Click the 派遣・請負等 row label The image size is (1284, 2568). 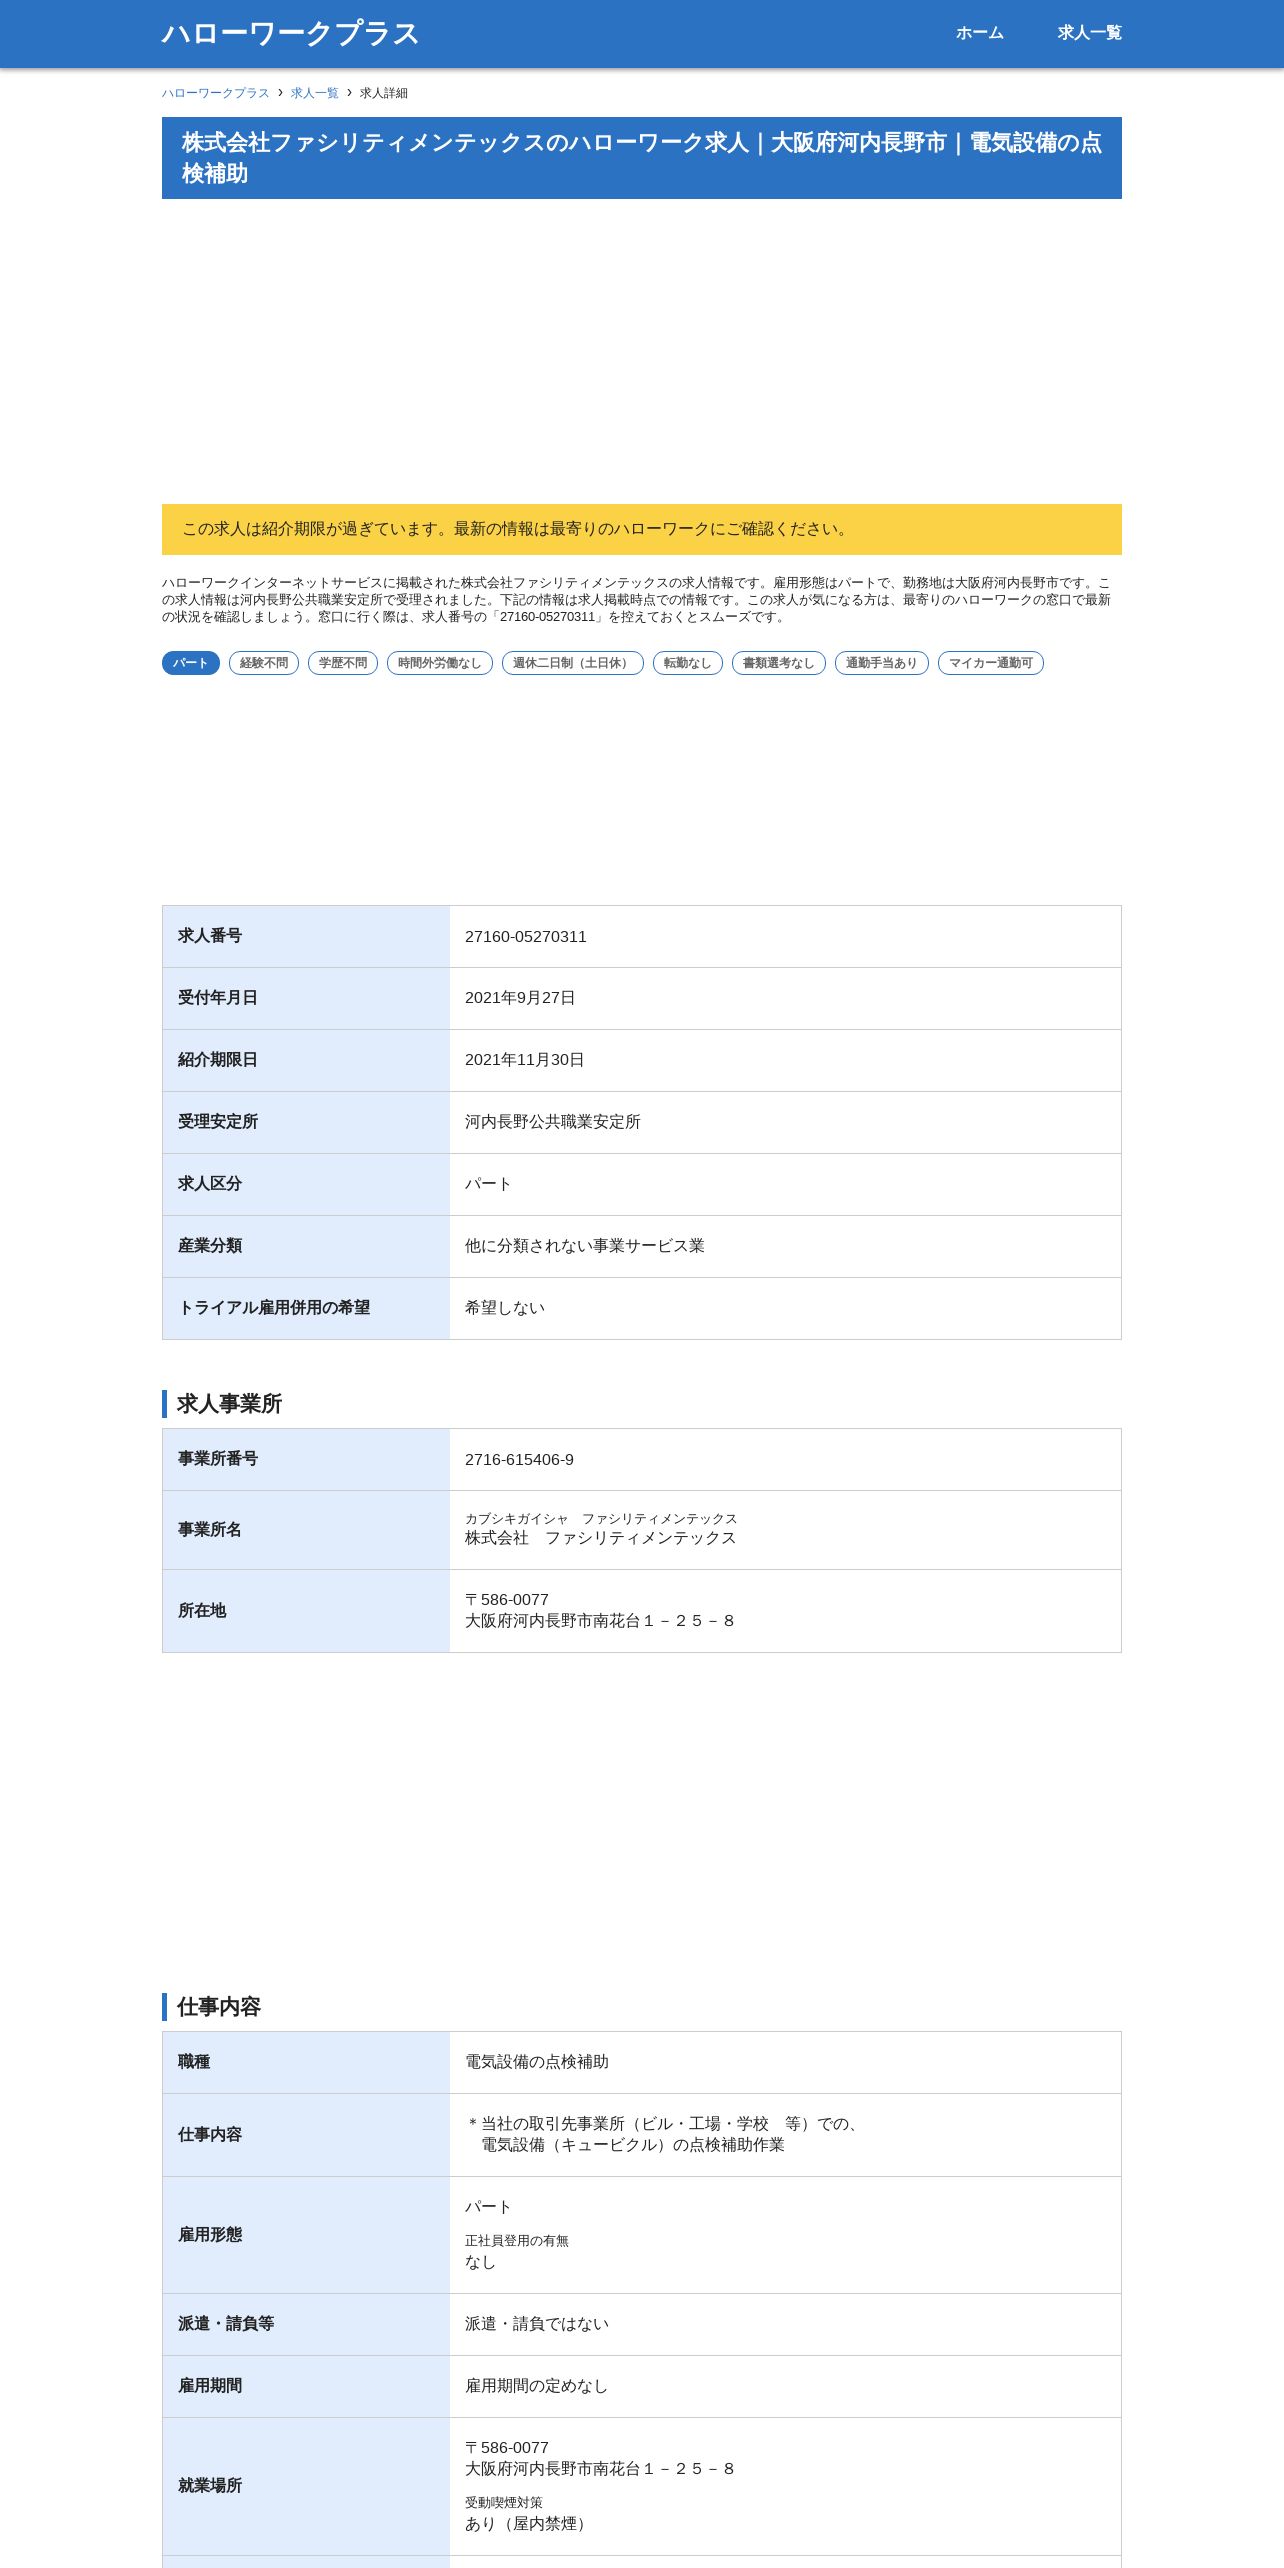click(226, 2324)
